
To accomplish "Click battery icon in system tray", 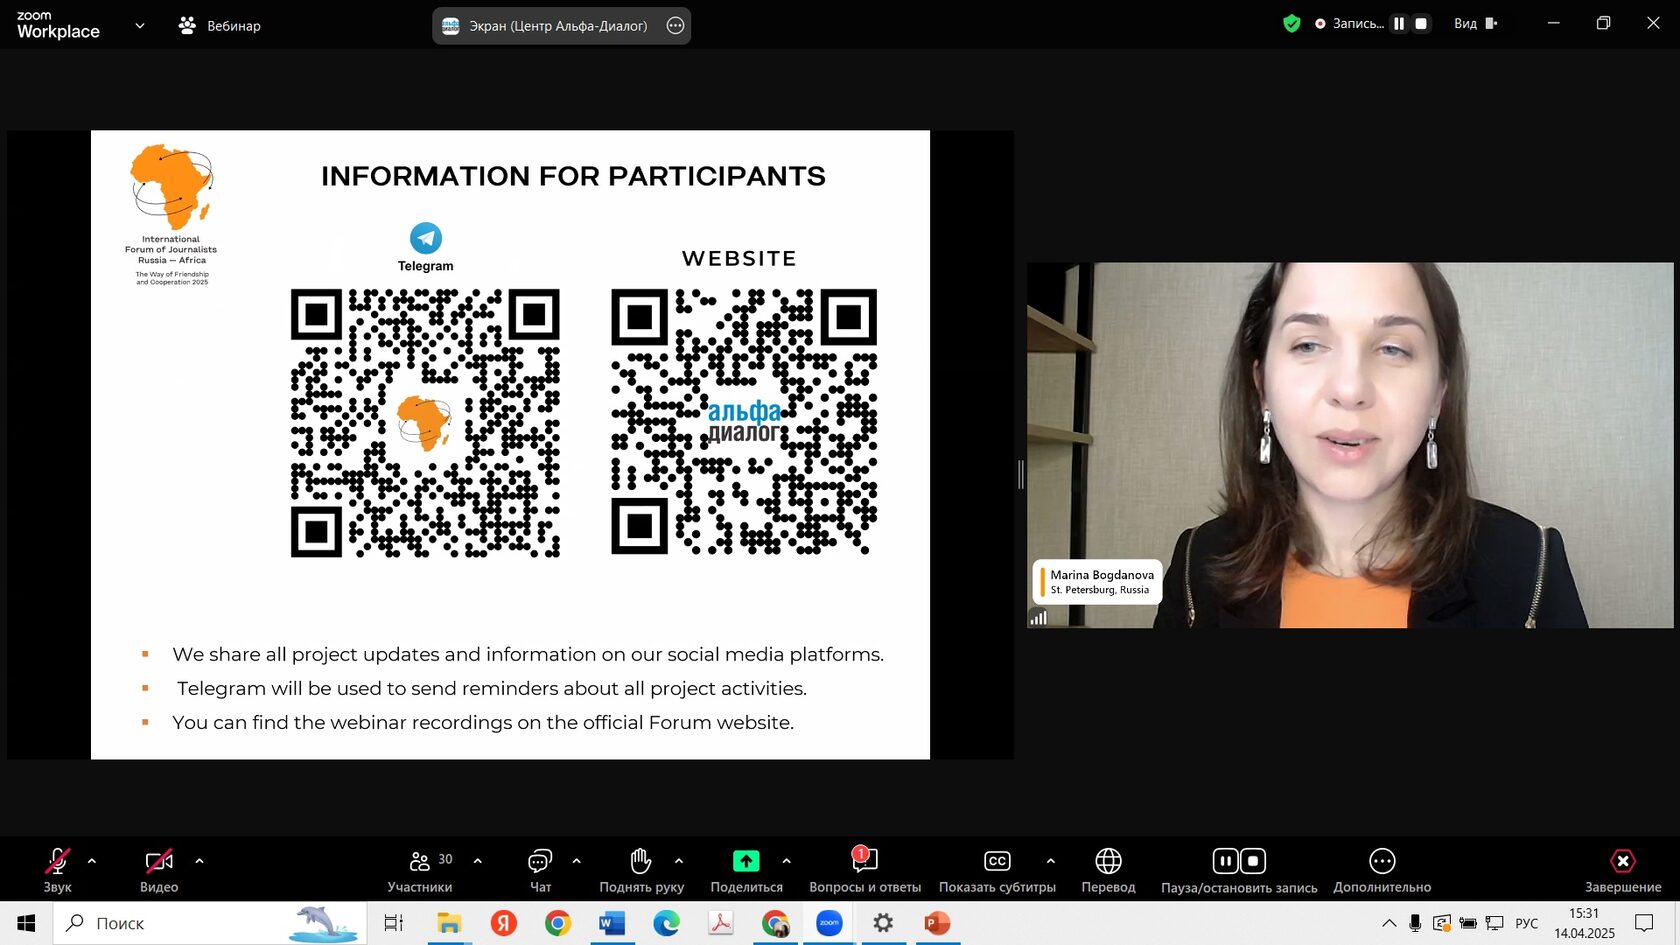I will 1468,923.
